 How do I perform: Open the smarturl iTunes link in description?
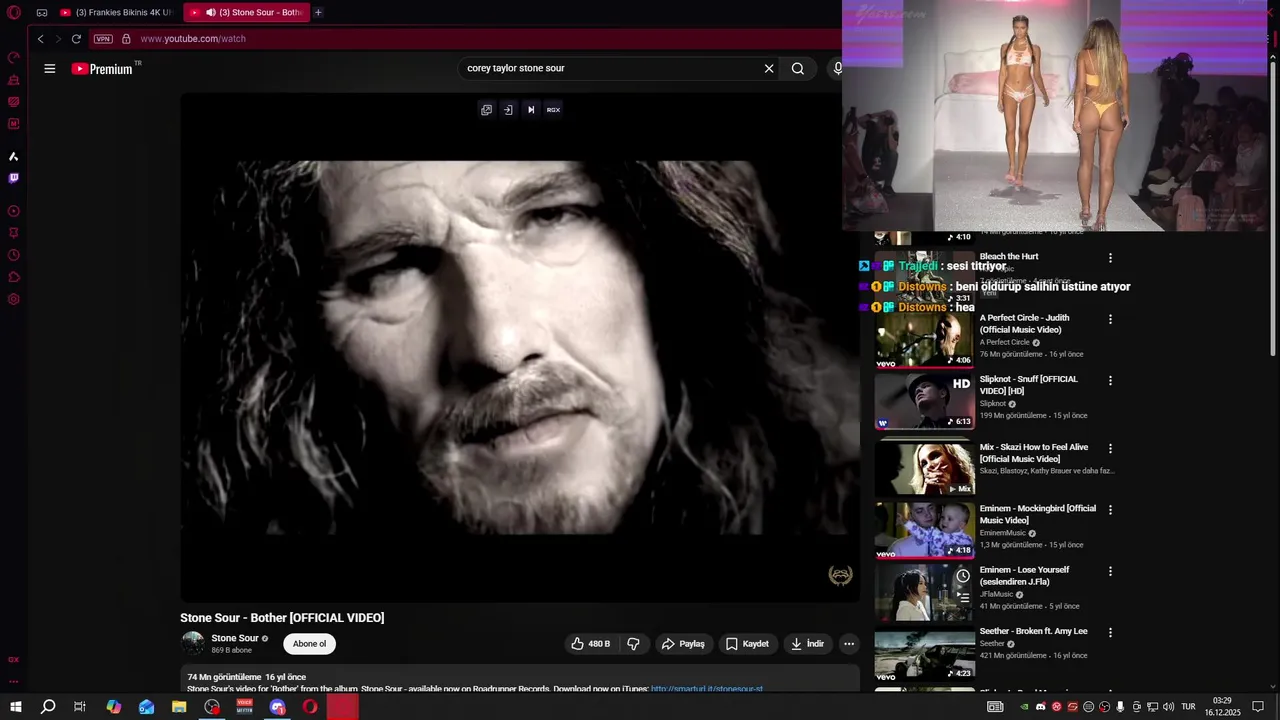707,689
